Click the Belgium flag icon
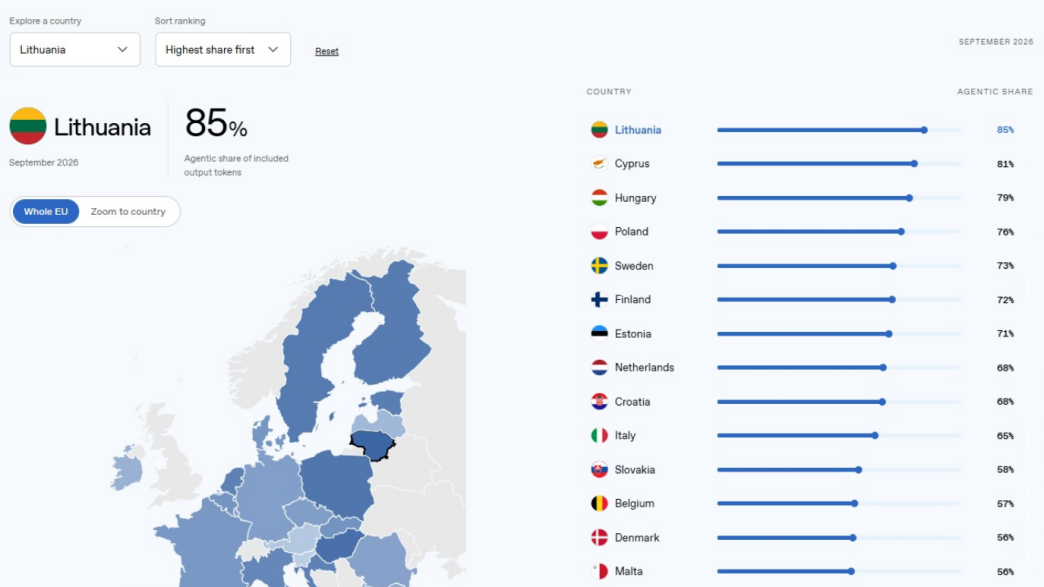Image resolution: width=1044 pixels, height=587 pixels. [x=599, y=503]
